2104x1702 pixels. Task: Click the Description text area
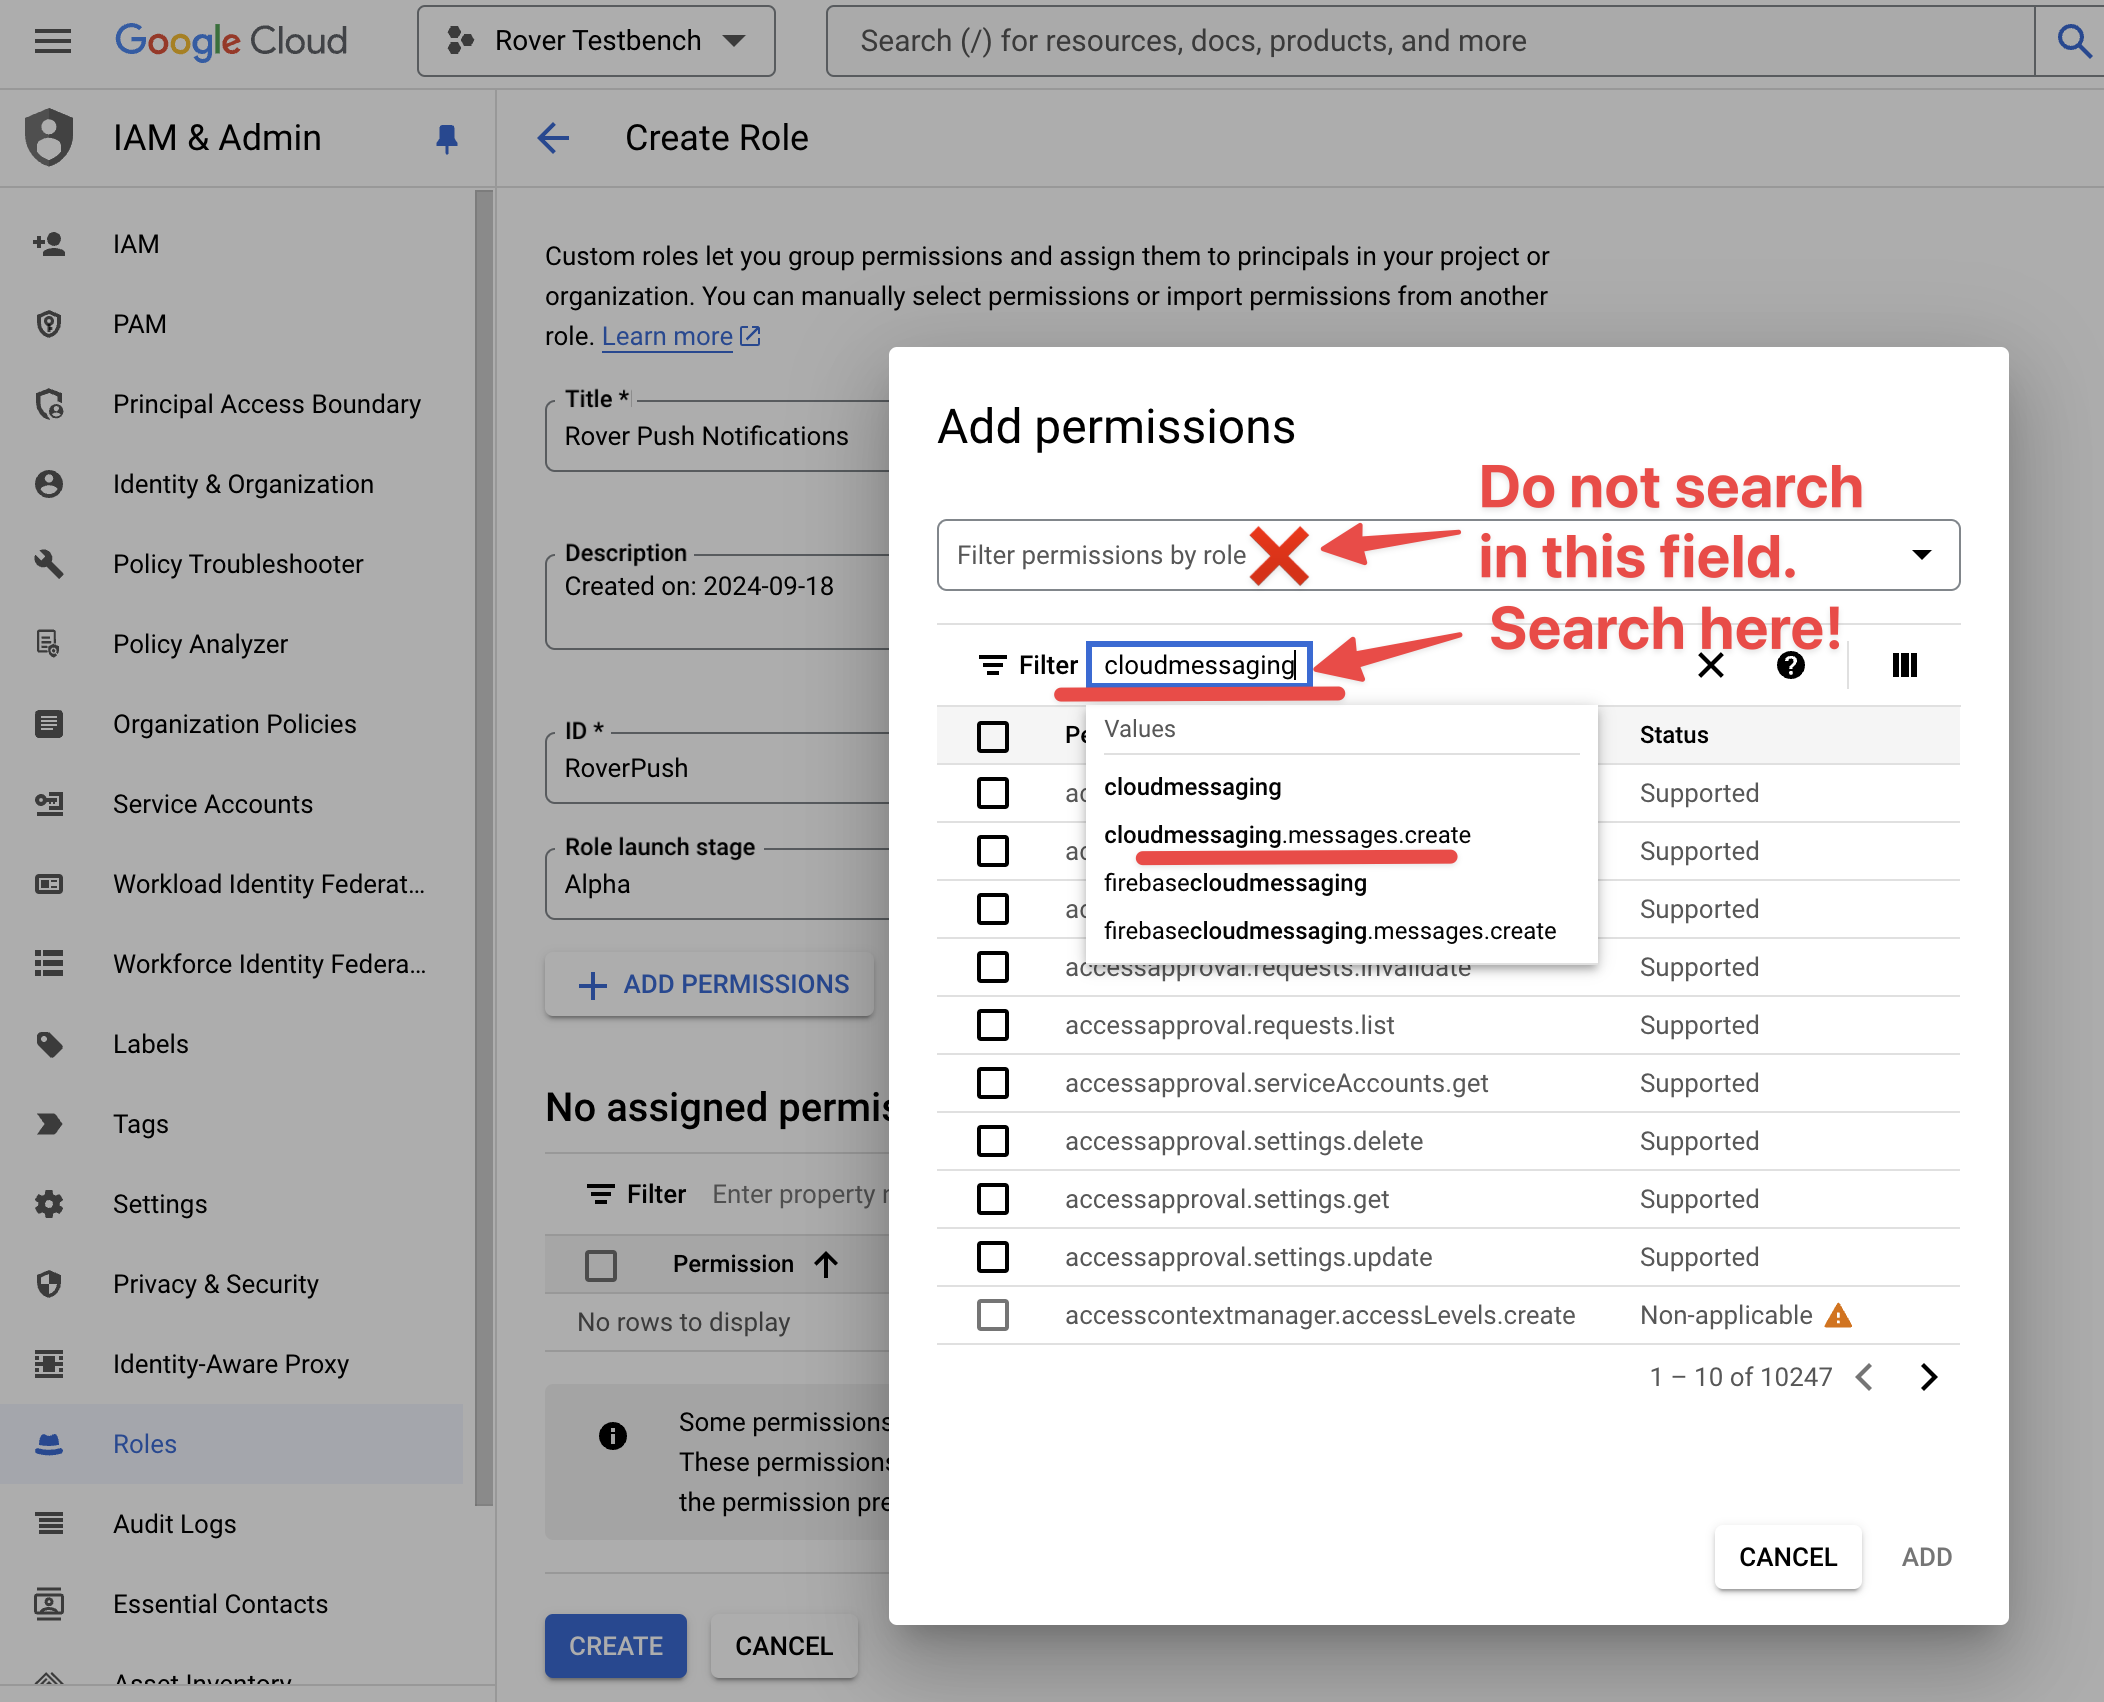(x=716, y=602)
